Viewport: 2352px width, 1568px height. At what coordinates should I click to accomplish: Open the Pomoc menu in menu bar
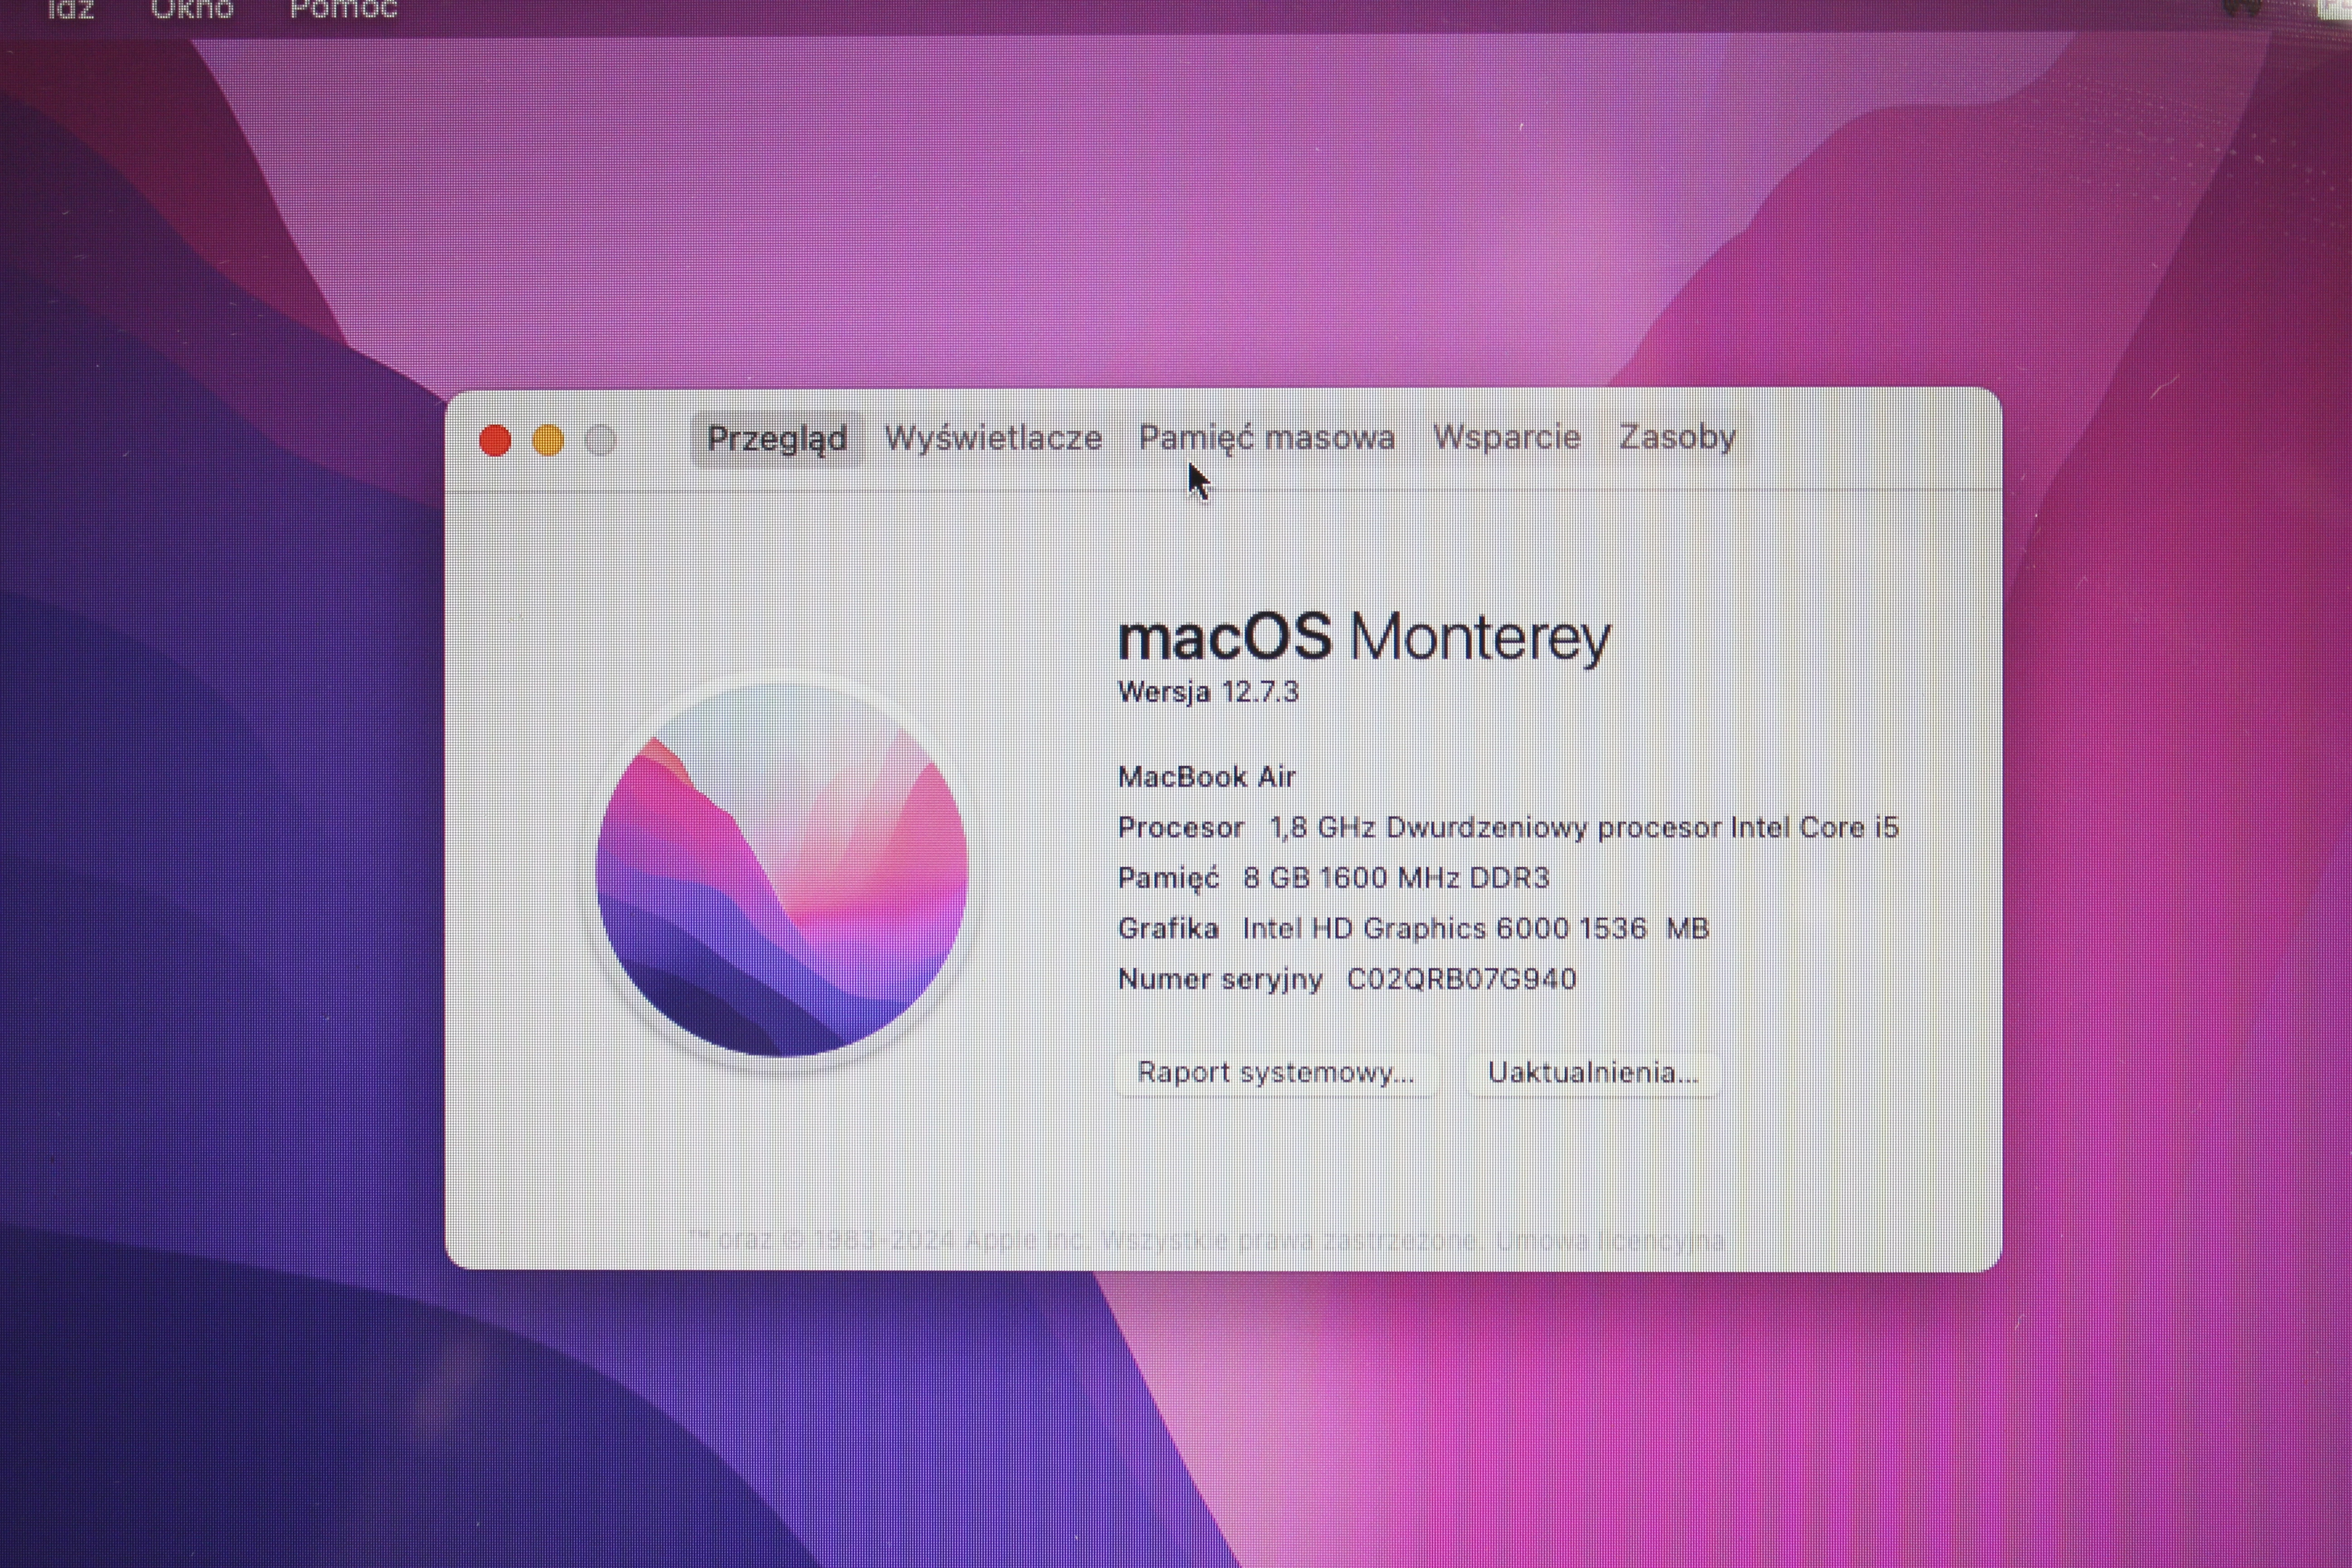tap(343, 10)
